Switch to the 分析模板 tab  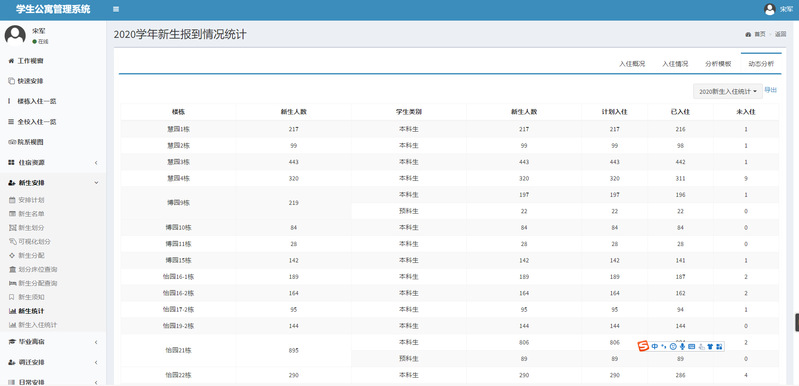pos(718,64)
